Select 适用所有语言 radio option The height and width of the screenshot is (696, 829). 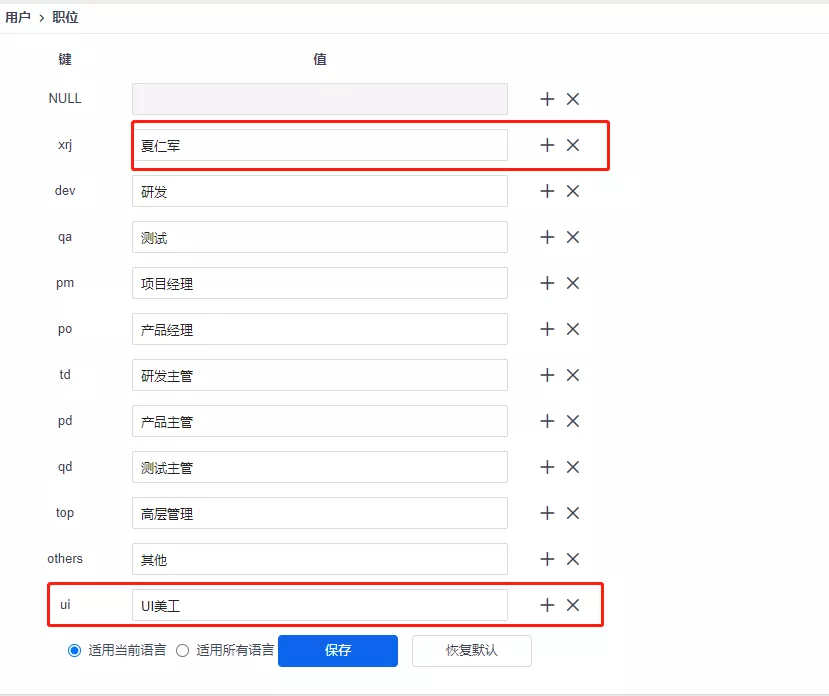(x=182, y=651)
